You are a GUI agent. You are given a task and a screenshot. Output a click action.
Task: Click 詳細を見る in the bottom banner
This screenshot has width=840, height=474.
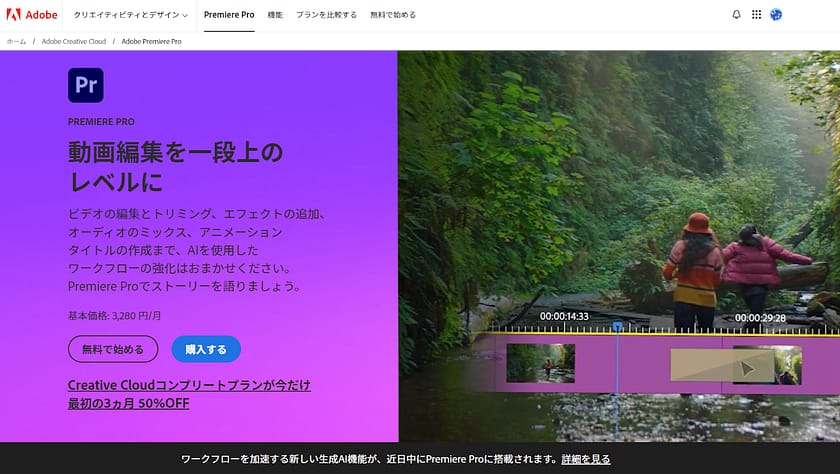click(x=585, y=459)
